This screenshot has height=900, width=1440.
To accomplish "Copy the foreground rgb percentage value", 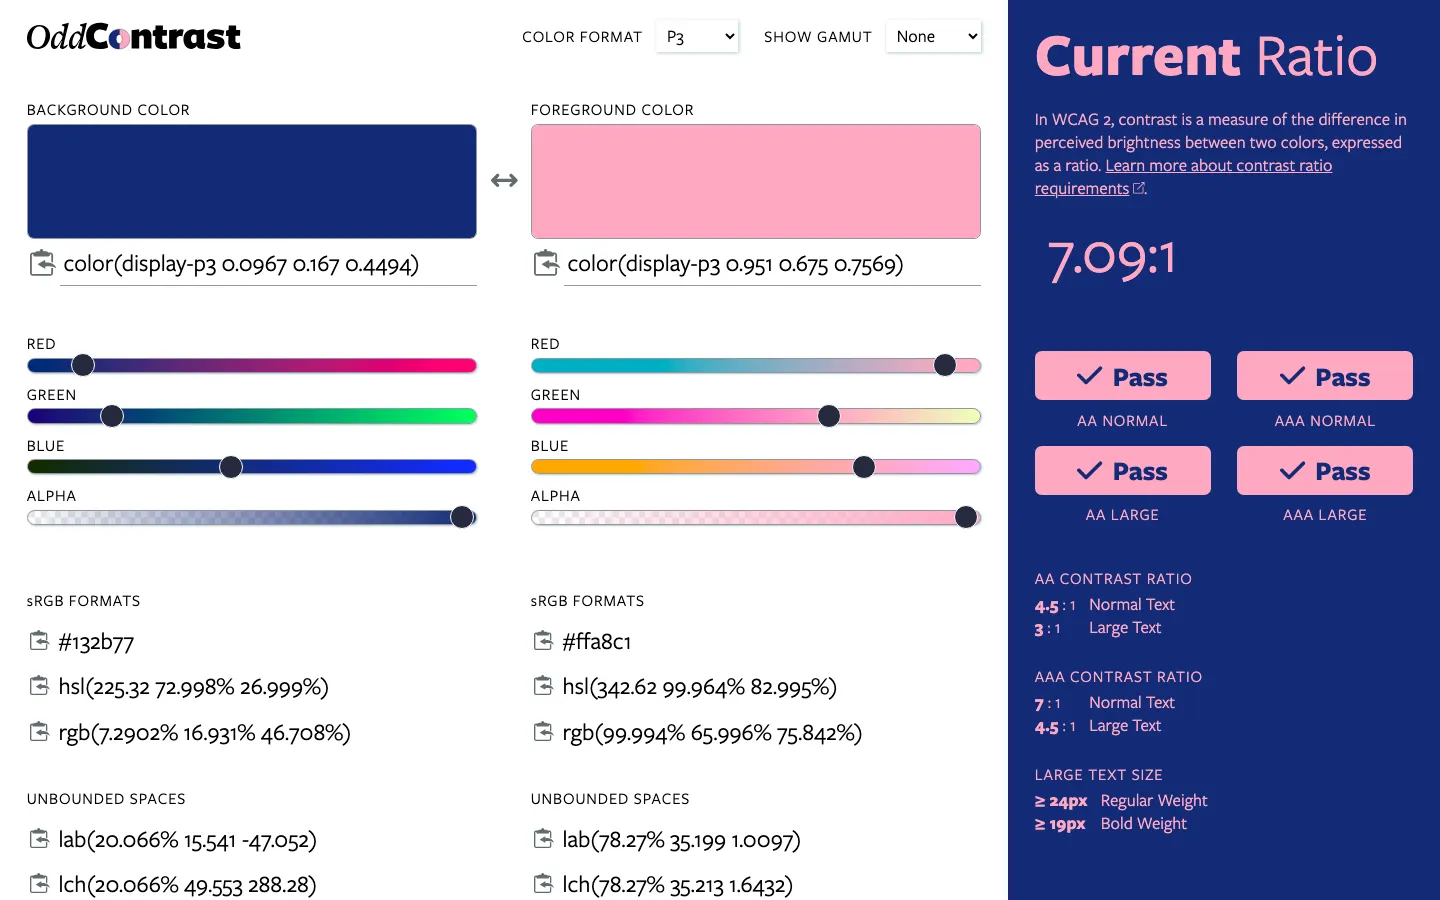I will 543,733.
